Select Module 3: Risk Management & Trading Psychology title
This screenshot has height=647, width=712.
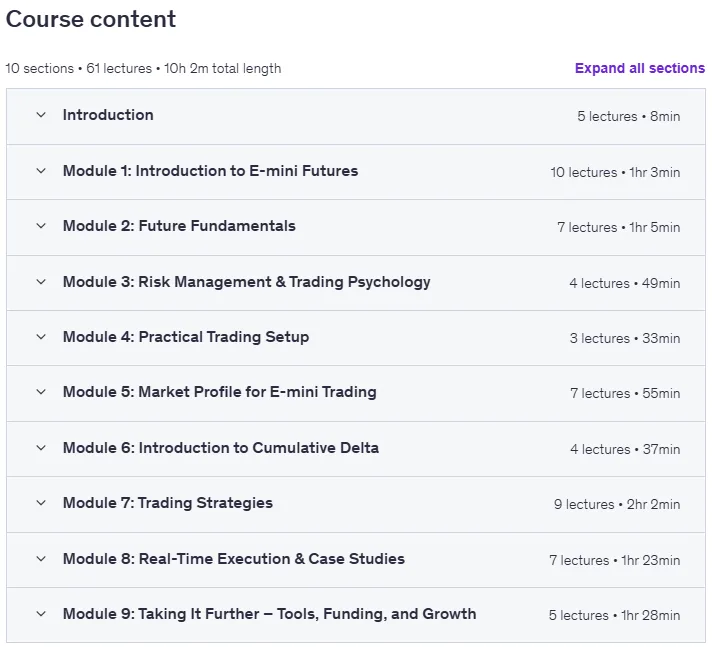(x=247, y=282)
